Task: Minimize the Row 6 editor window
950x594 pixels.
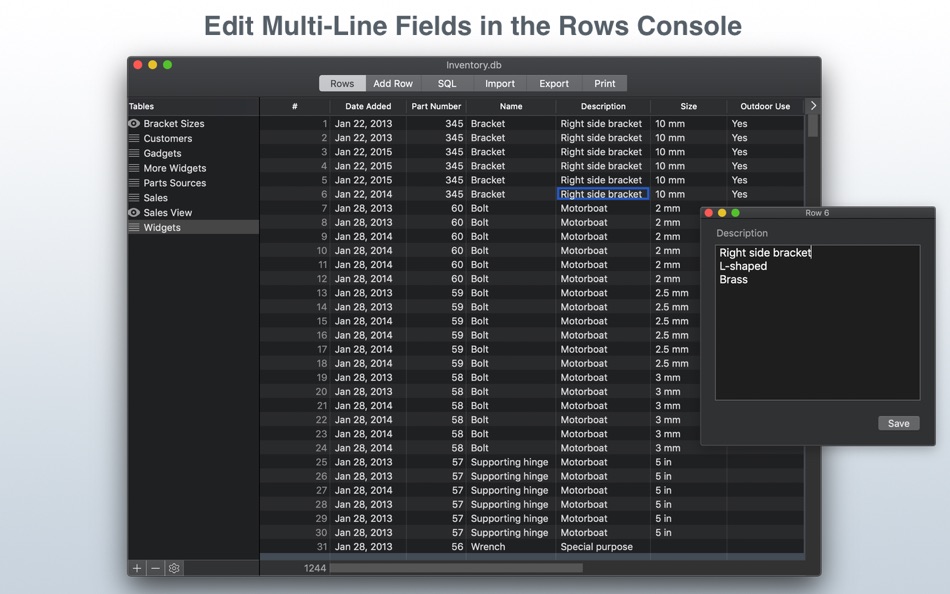Action: click(x=722, y=213)
